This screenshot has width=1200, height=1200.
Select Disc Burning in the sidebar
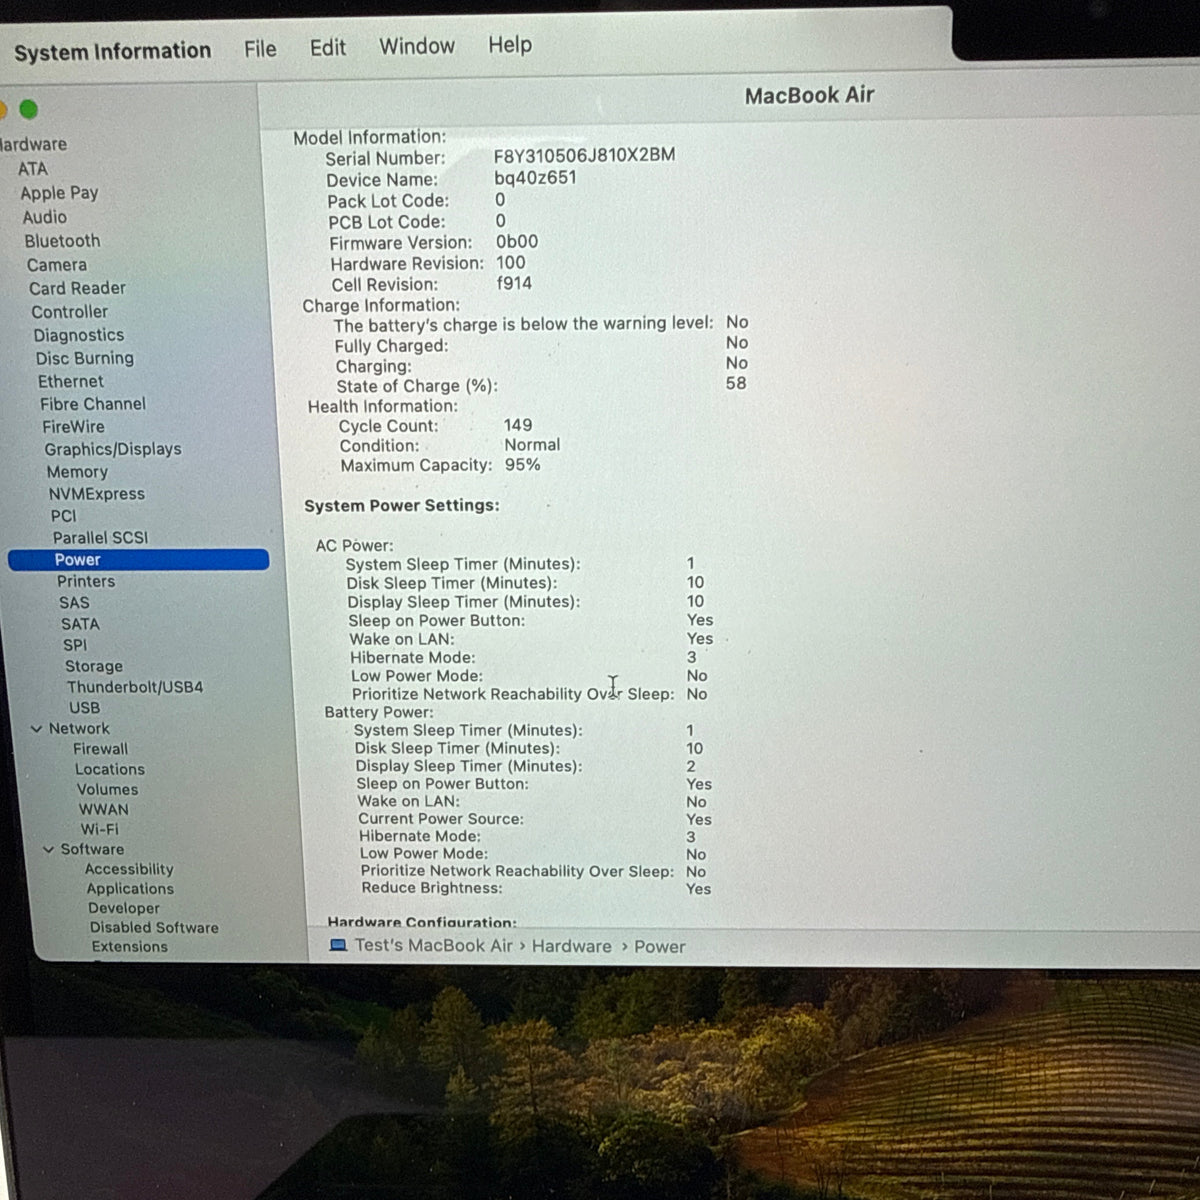click(84, 358)
